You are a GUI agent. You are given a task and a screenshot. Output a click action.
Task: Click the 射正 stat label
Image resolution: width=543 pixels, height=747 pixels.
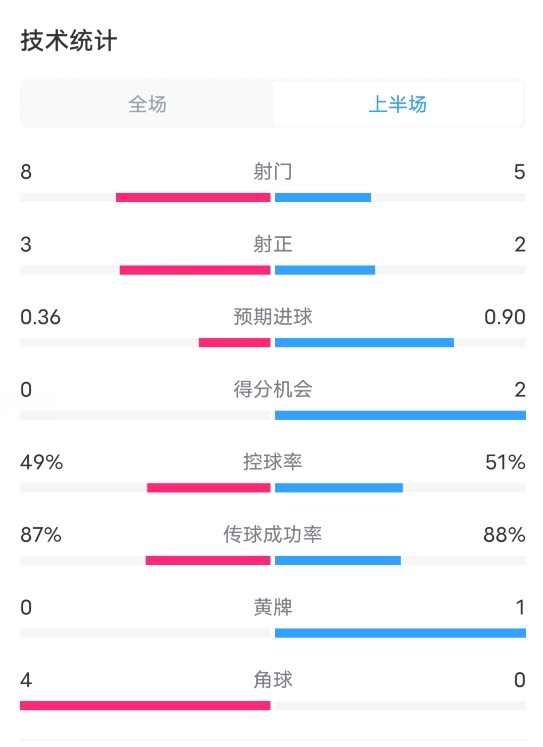click(x=272, y=244)
